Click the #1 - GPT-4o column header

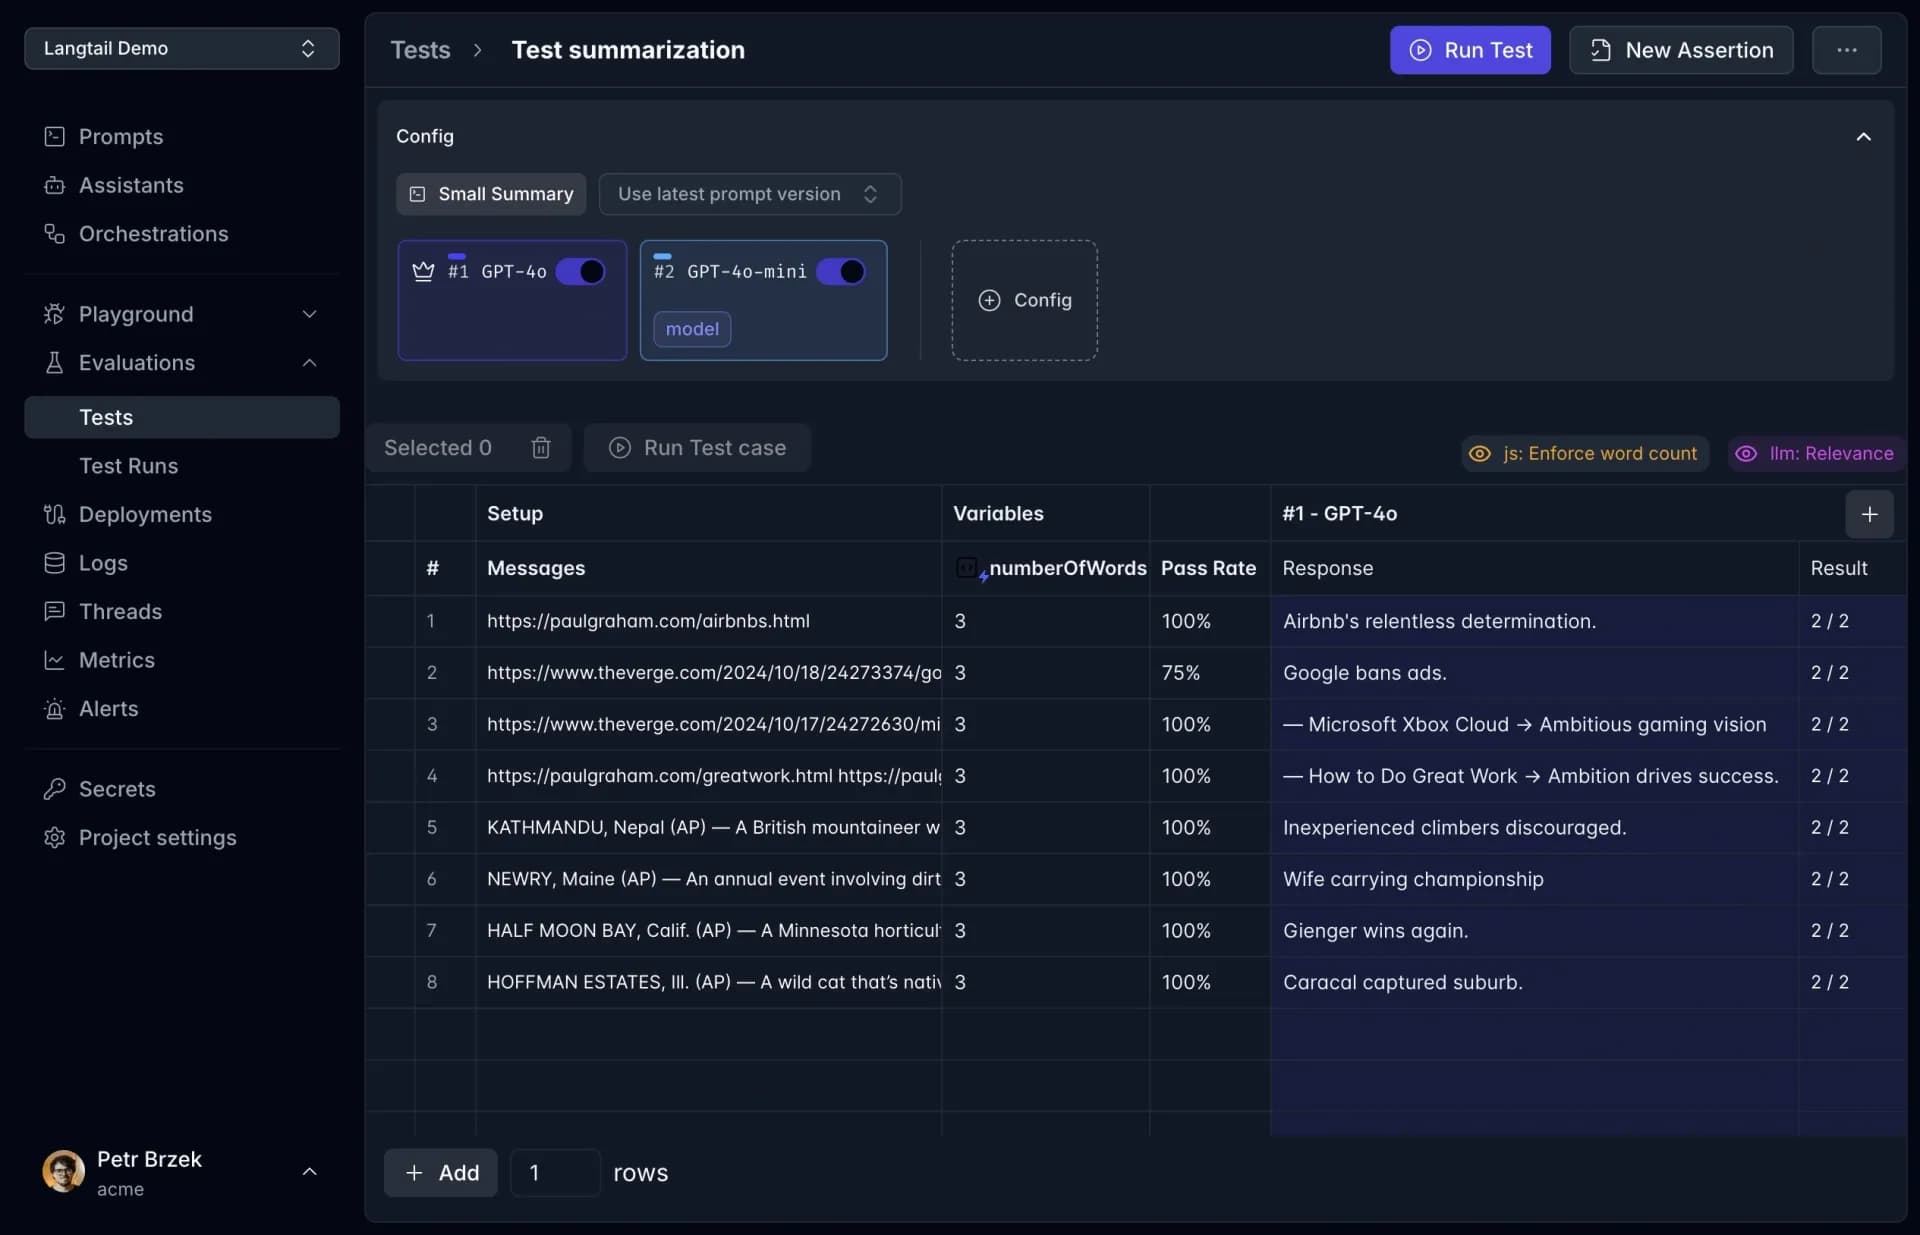pyautogui.click(x=1340, y=514)
